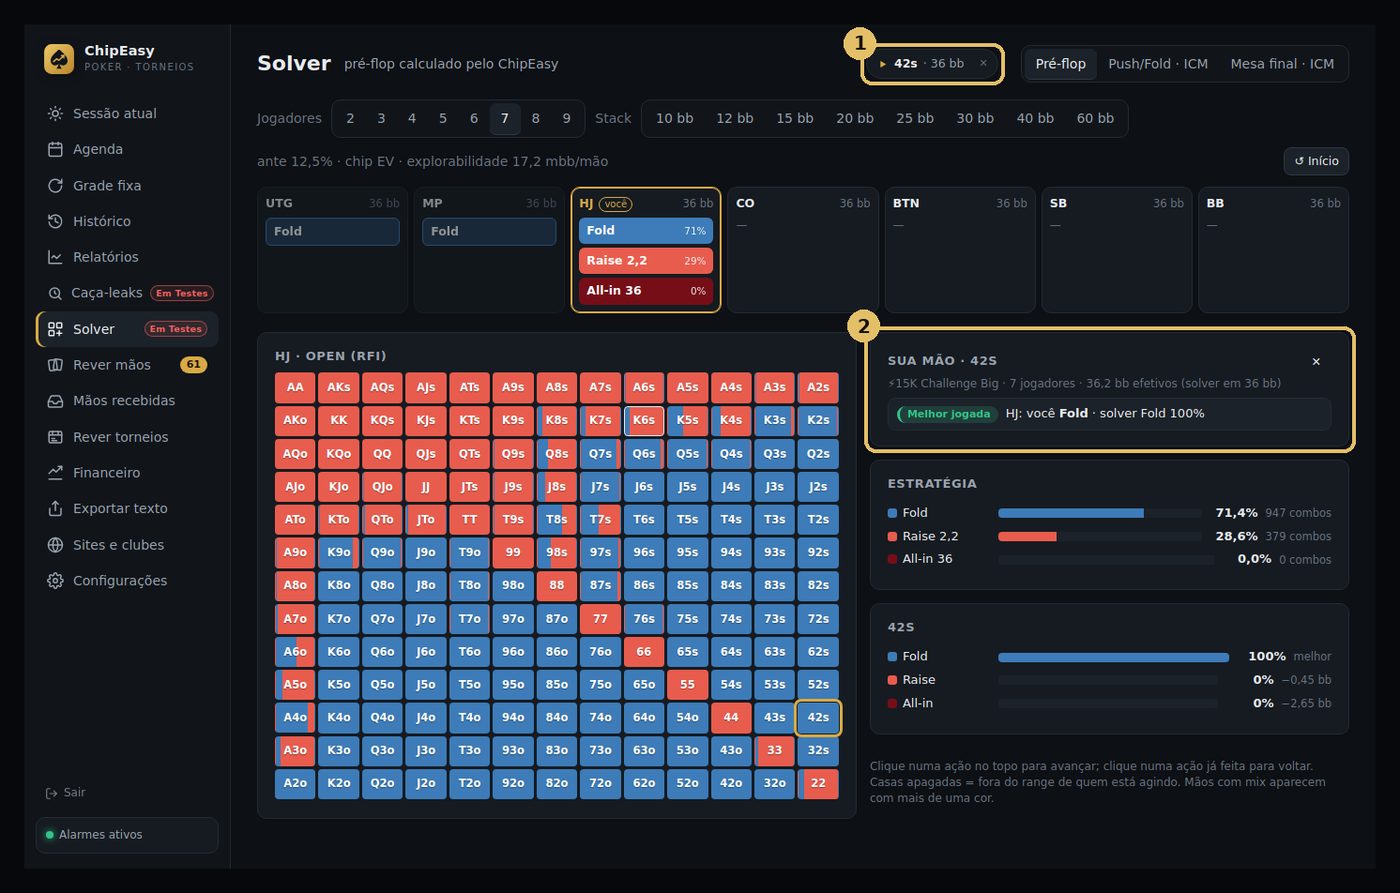Click the MP Fold action
Viewport: 1400px width, 893px height.
pyautogui.click(x=489, y=231)
